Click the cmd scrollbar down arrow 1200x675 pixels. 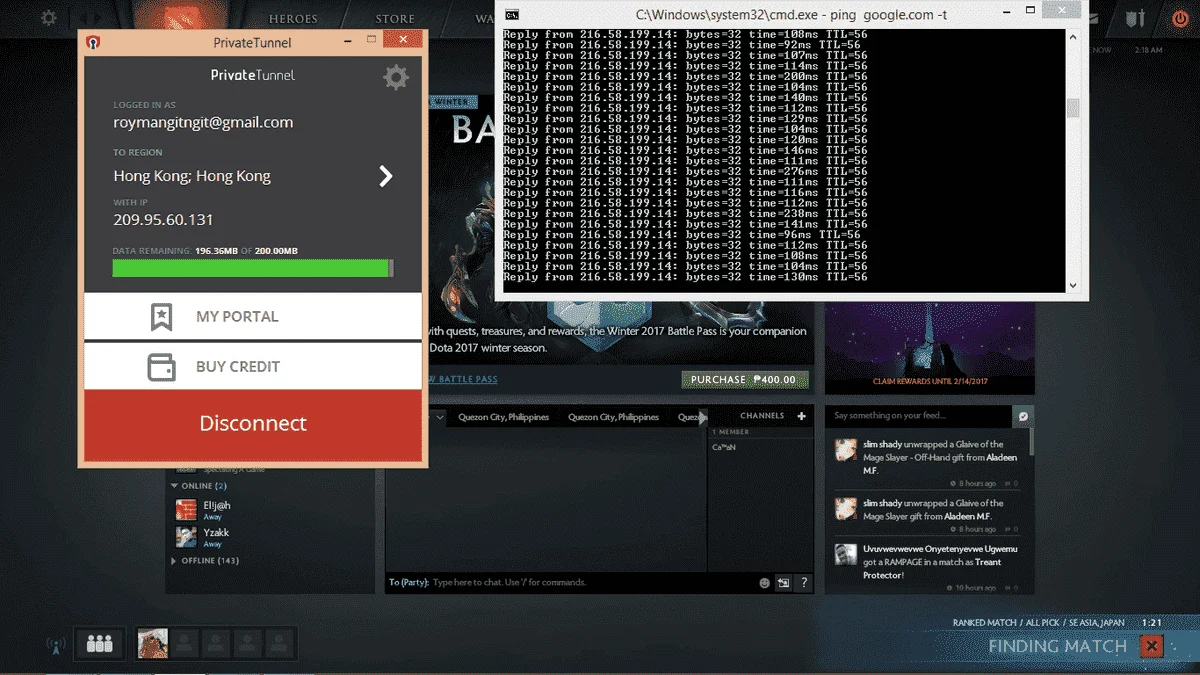pos(1073,284)
